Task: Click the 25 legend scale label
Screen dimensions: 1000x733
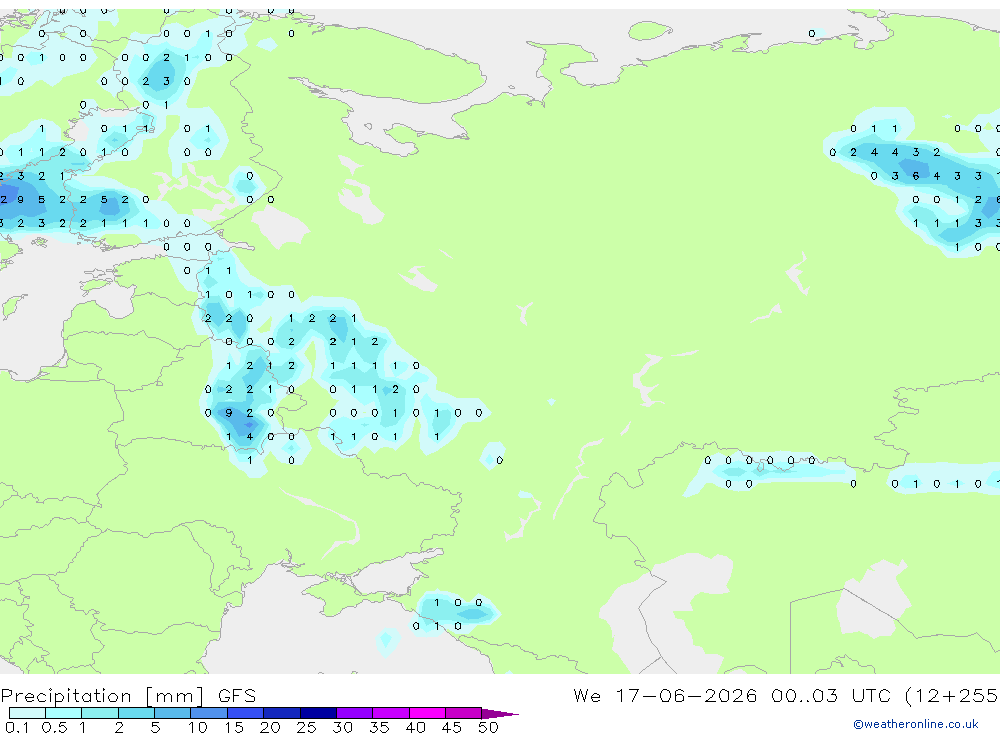Action: pyautogui.click(x=306, y=727)
